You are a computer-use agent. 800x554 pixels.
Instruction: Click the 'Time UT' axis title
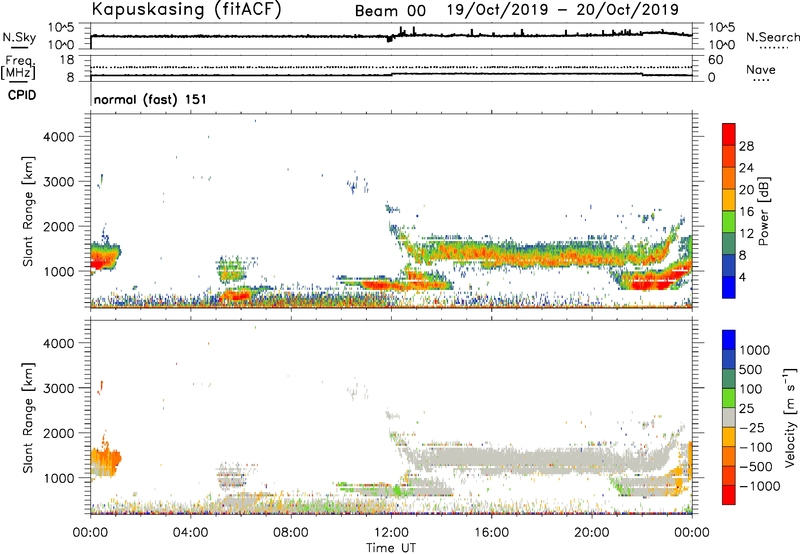(391, 548)
